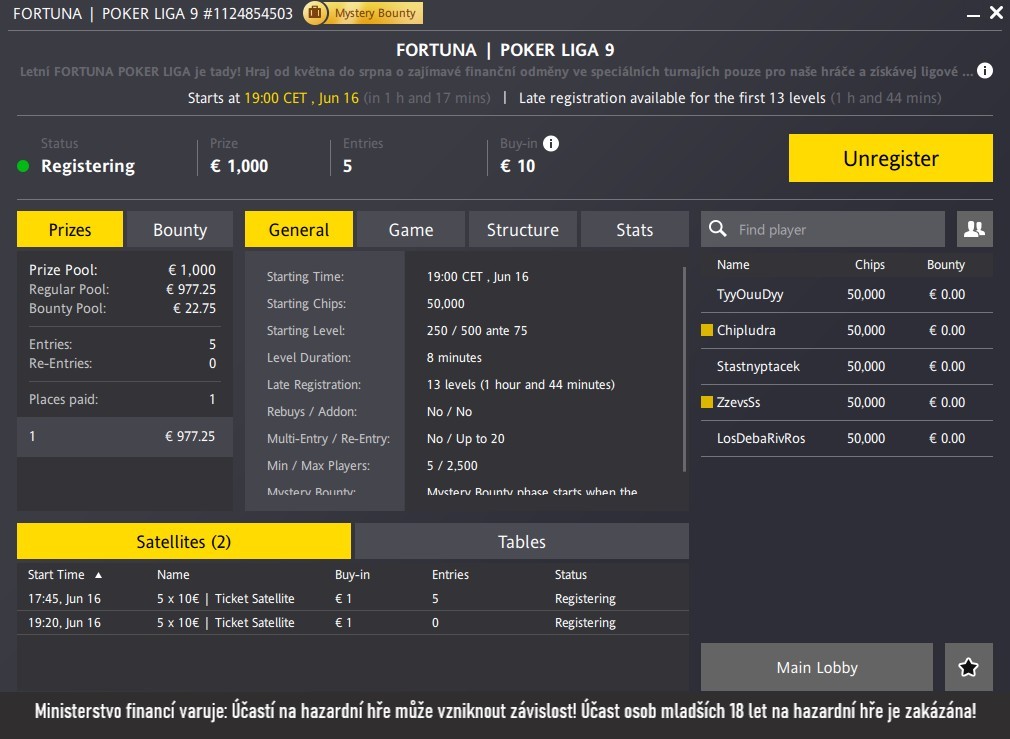
Task: Click the Places paid: 1 row
Action: [x=122, y=399]
